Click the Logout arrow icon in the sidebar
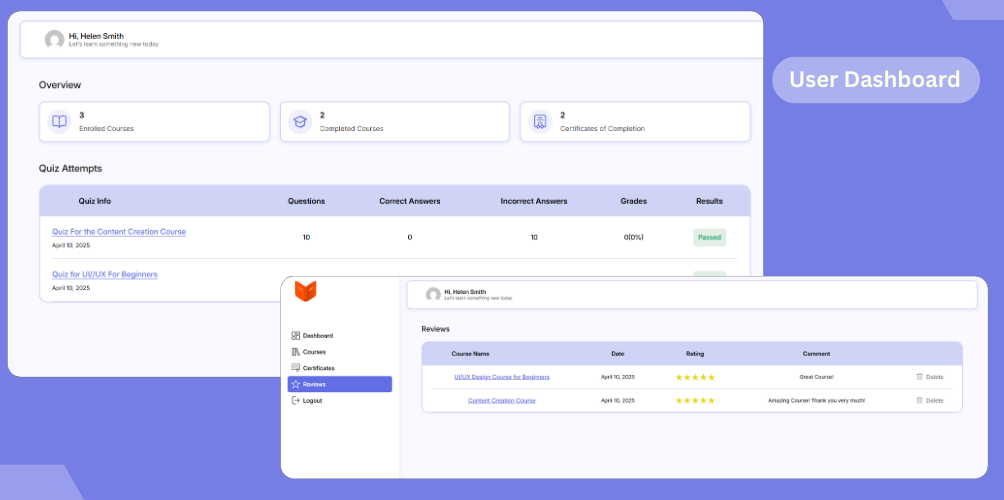 coord(295,400)
